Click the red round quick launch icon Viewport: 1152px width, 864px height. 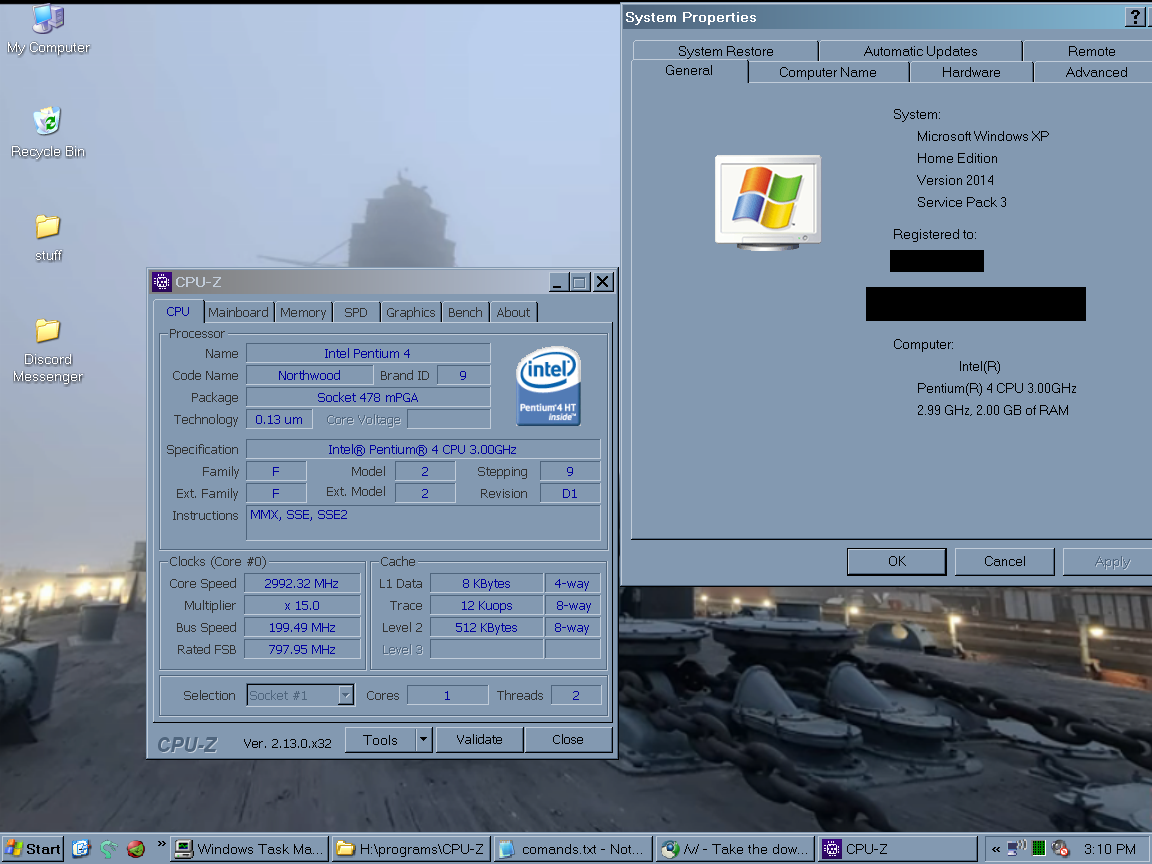[136, 849]
